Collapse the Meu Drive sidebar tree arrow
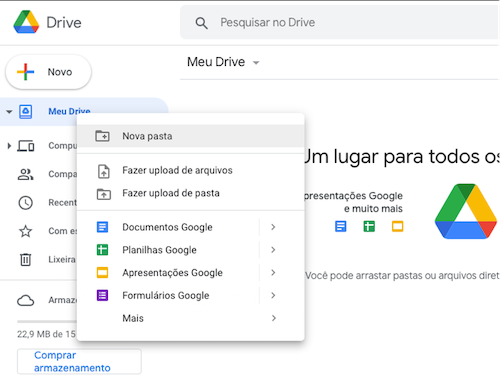 [x=9, y=112]
